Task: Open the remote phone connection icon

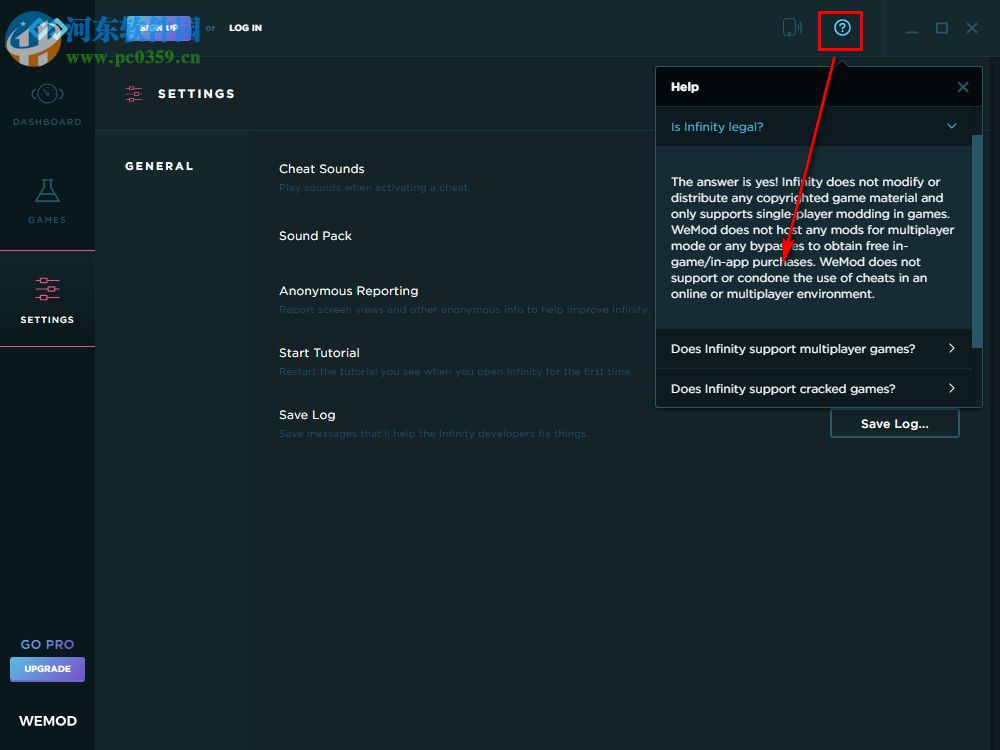Action: tap(792, 27)
